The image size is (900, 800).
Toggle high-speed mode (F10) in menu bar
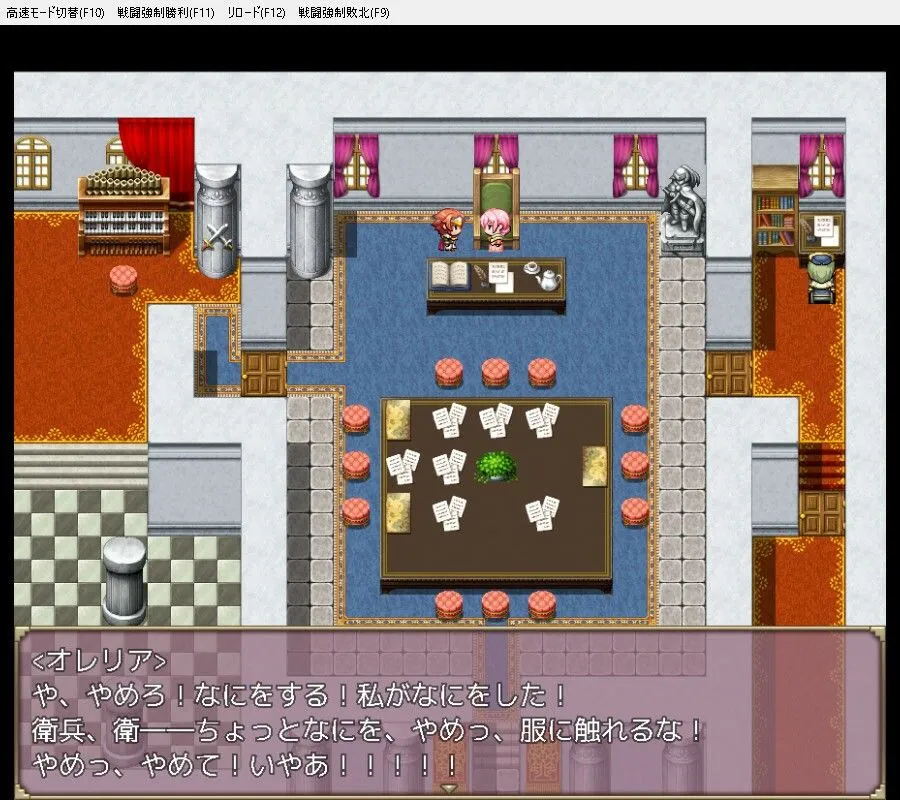coord(55,13)
